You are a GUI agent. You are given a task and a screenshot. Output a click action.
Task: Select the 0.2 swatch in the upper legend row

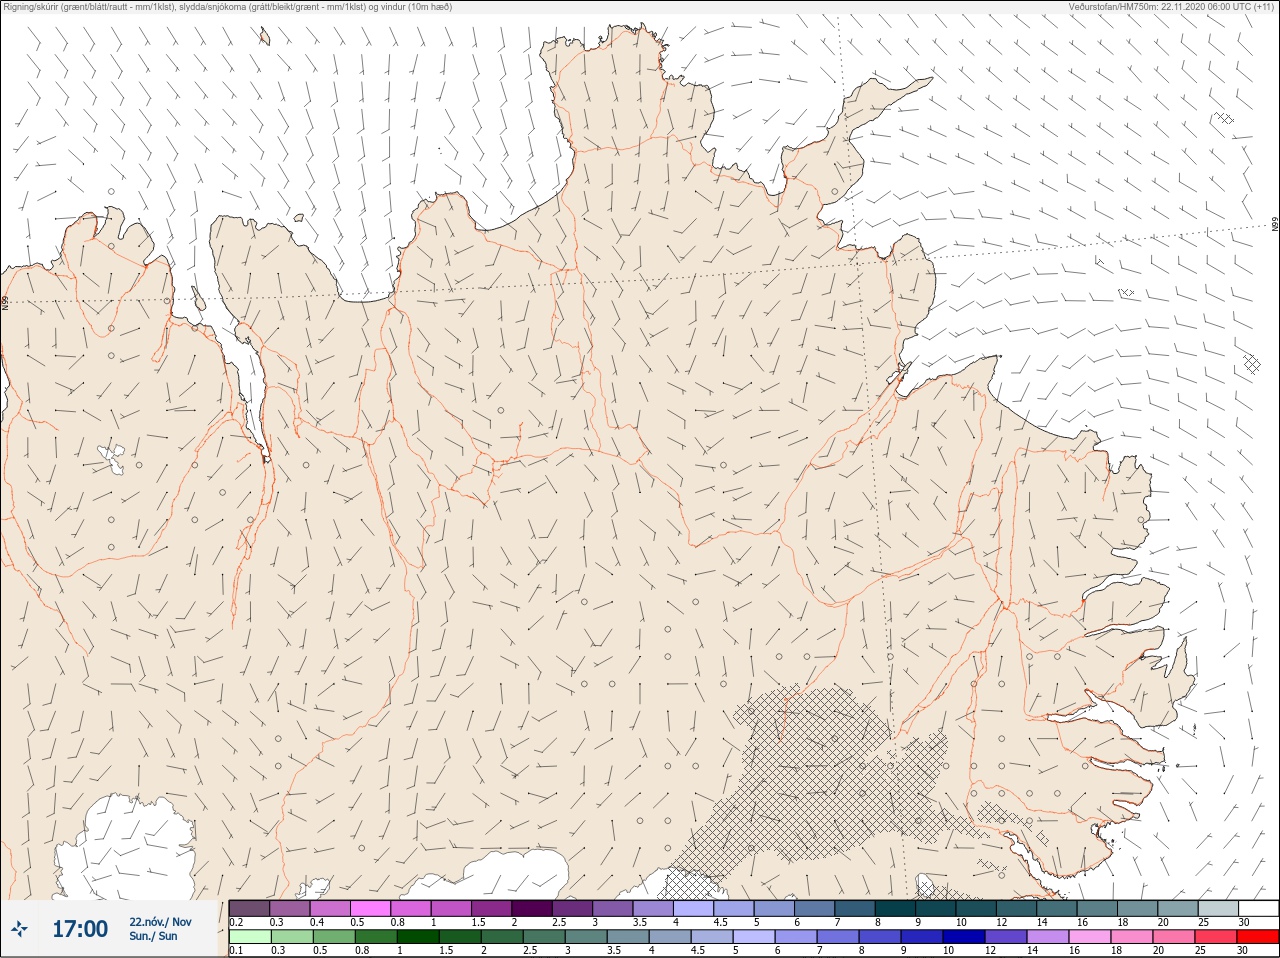249,908
